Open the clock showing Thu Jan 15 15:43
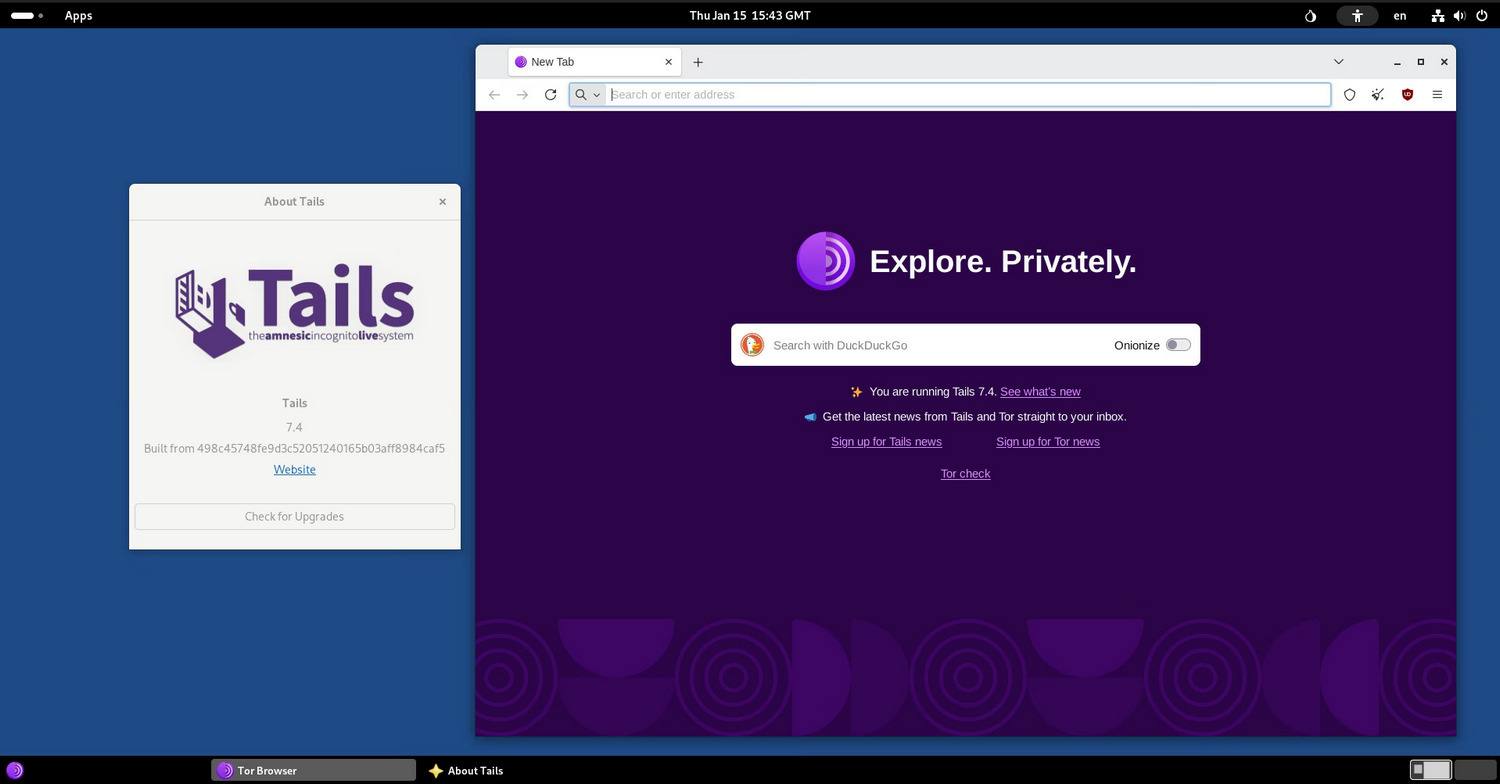Screen dimensions: 1500x784 pyautogui.click(x=750, y=15)
